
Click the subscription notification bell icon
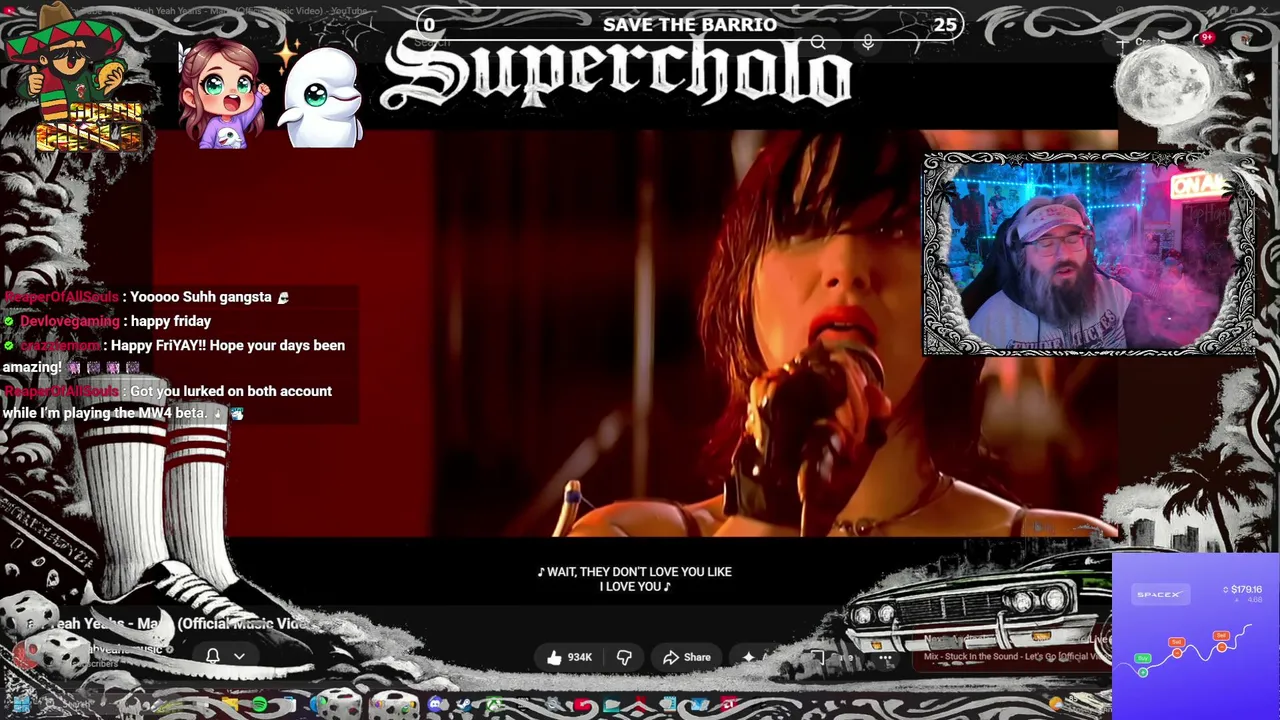(x=212, y=656)
